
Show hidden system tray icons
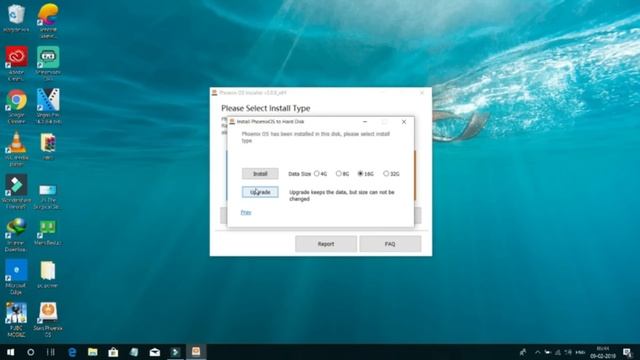point(537,352)
